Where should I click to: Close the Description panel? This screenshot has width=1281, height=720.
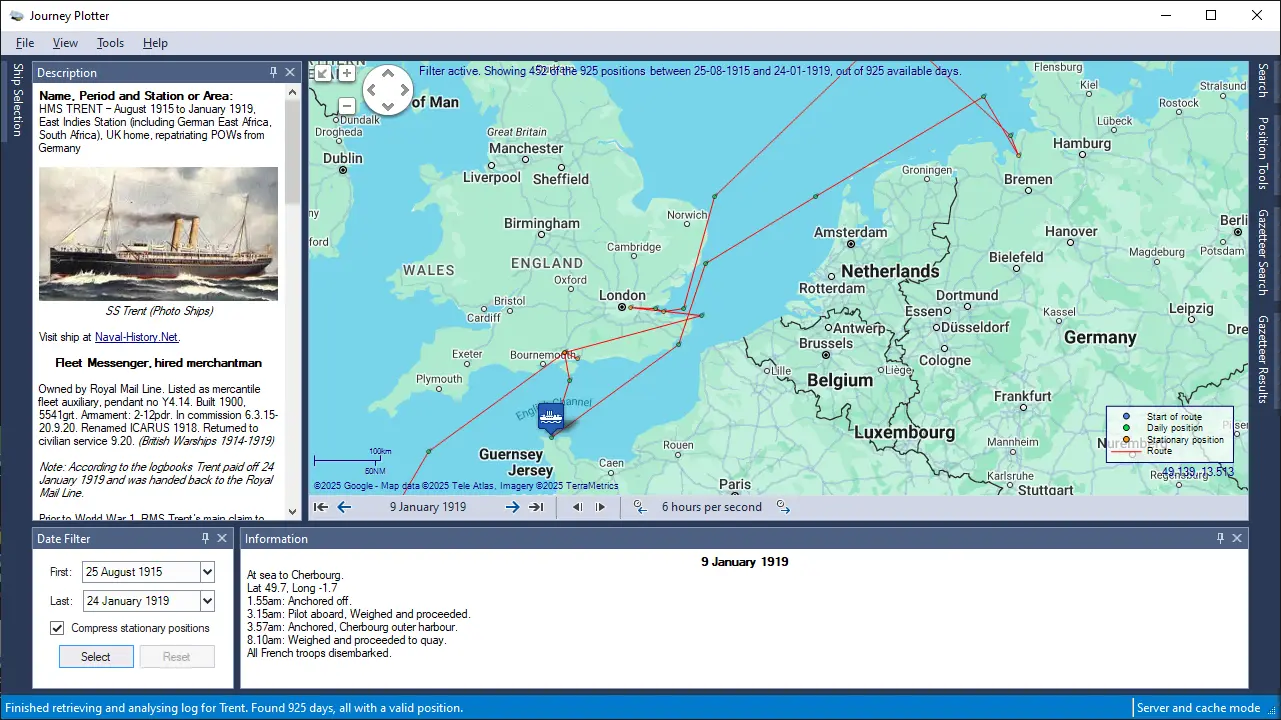coord(290,73)
